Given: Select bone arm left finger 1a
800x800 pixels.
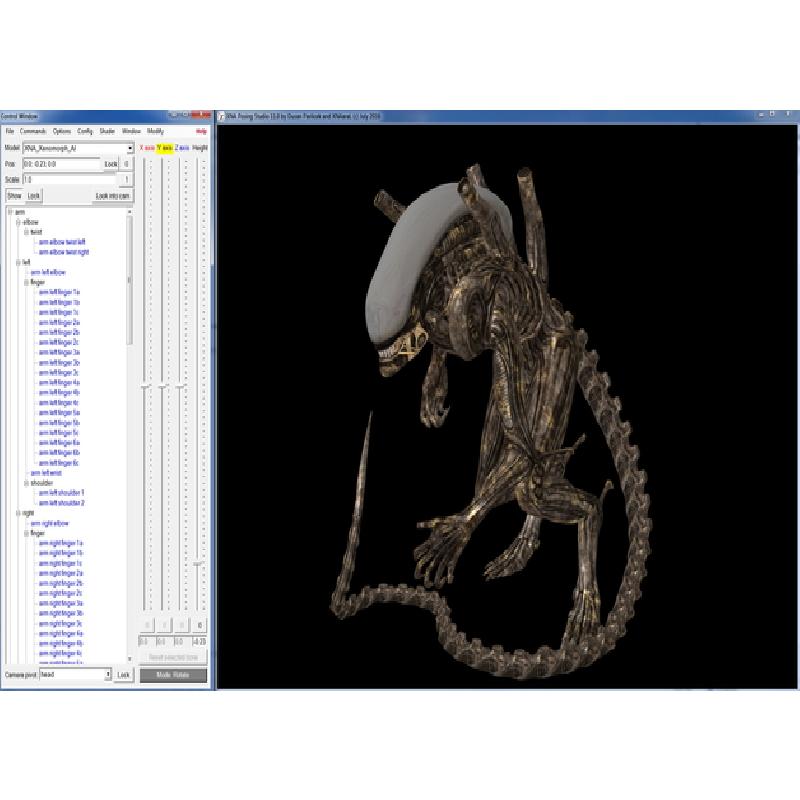Looking at the screenshot, I should 59,292.
